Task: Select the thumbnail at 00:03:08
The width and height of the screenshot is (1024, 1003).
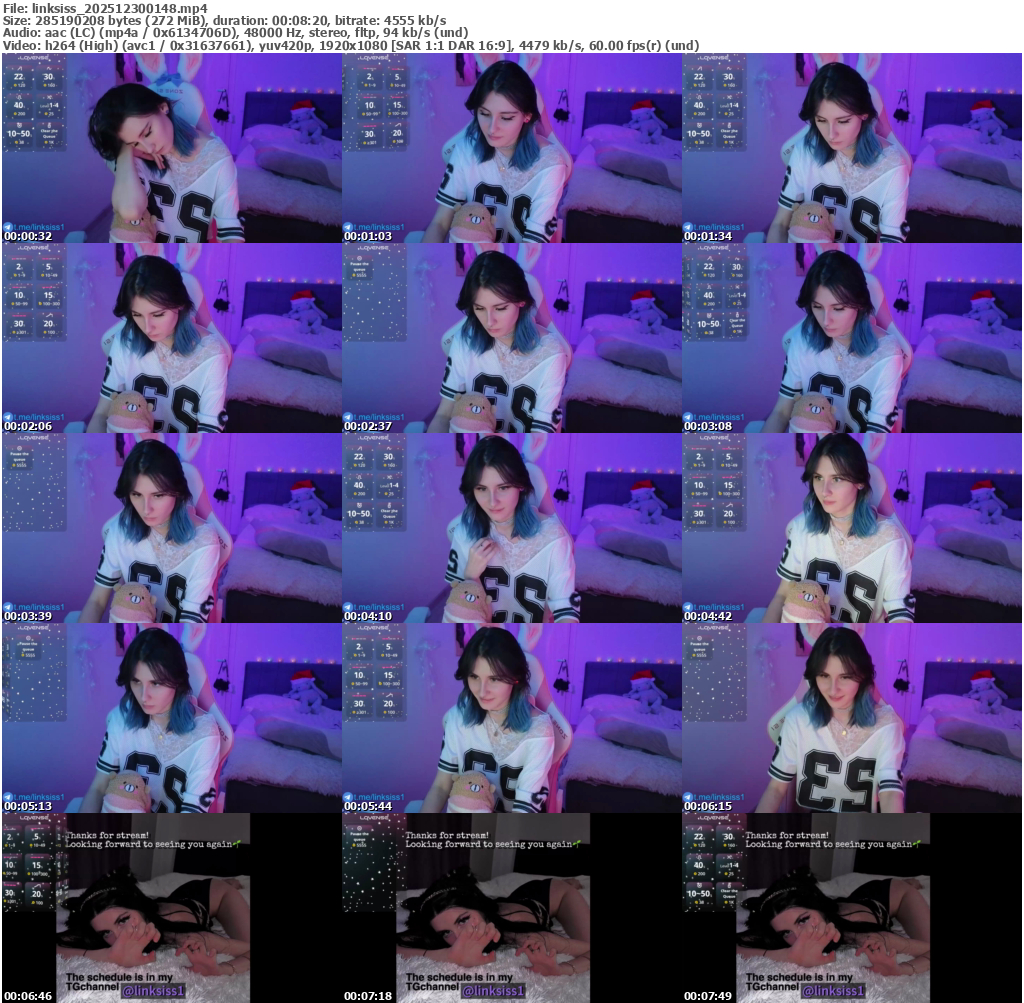Action: coord(852,338)
